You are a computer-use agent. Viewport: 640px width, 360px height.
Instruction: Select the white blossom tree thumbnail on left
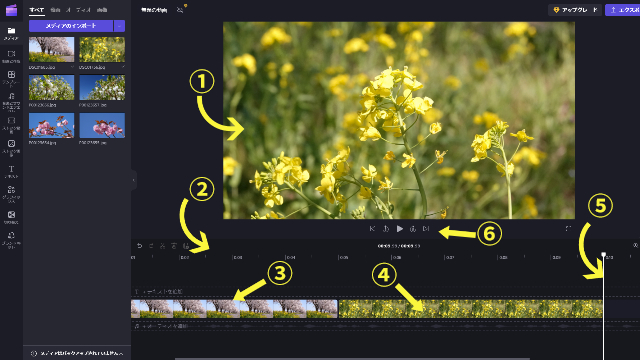tap(51, 87)
